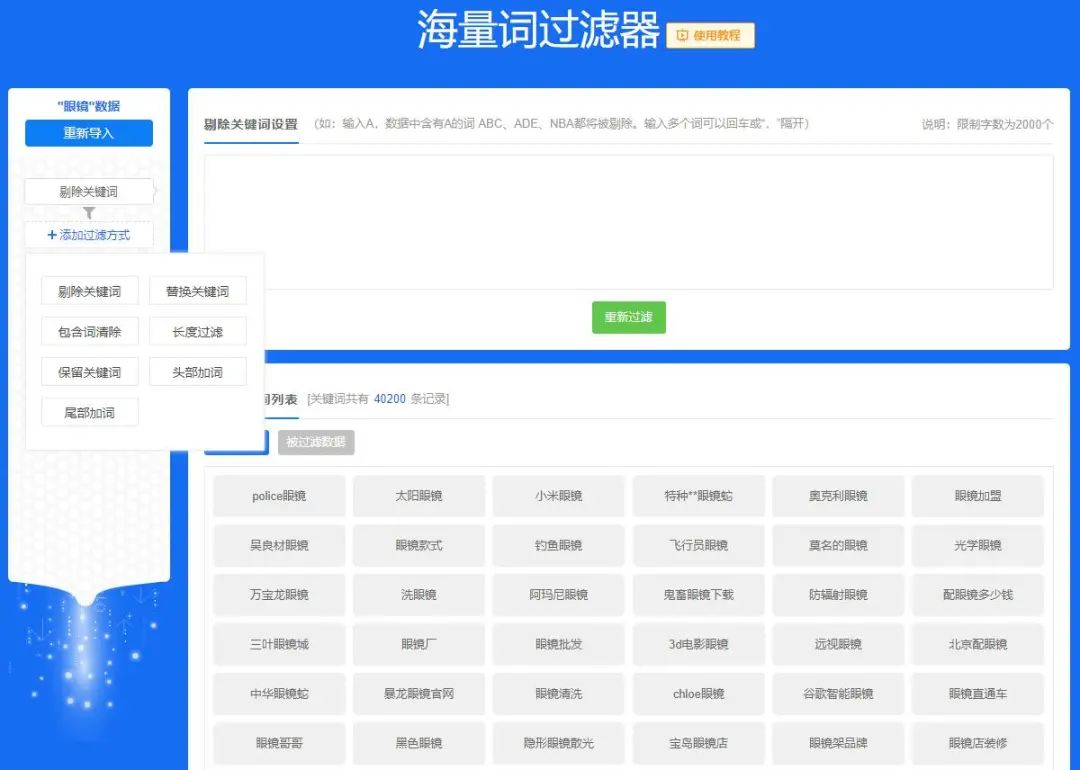Choose 尾部加词 from the popup
This screenshot has width=1080, height=770.
(89, 411)
